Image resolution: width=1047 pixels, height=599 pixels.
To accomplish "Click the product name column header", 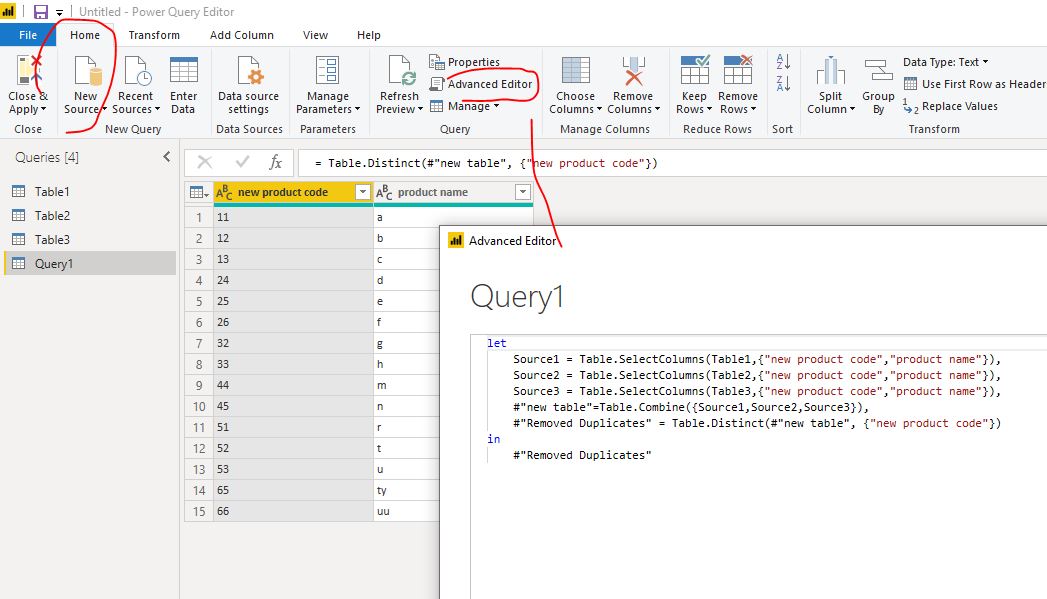I will (x=453, y=192).
